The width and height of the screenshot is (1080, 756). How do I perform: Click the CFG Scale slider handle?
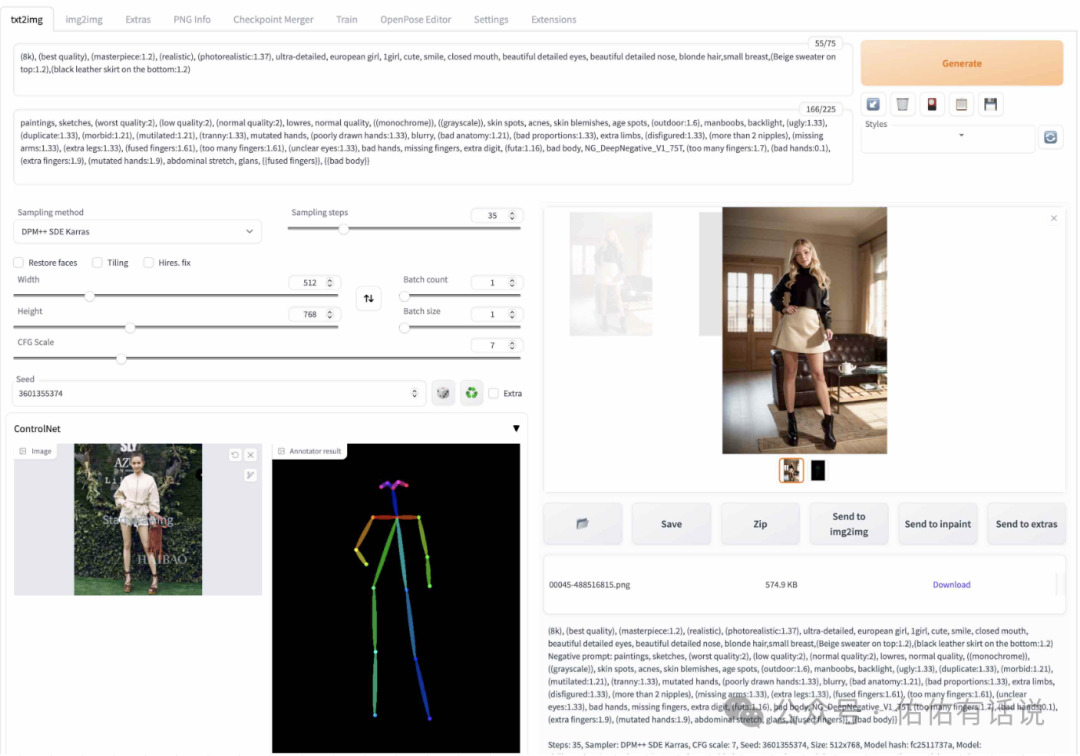(121, 359)
